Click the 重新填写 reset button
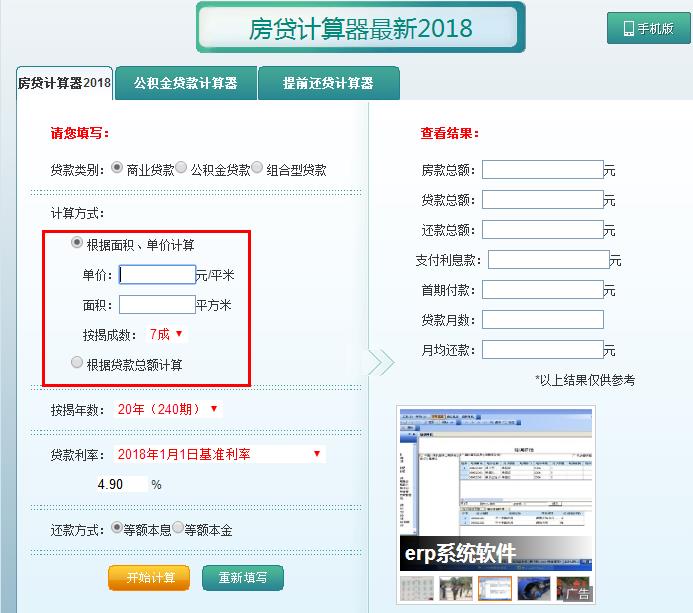The width and height of the screenshot is (693, 613). pos(243,578)
